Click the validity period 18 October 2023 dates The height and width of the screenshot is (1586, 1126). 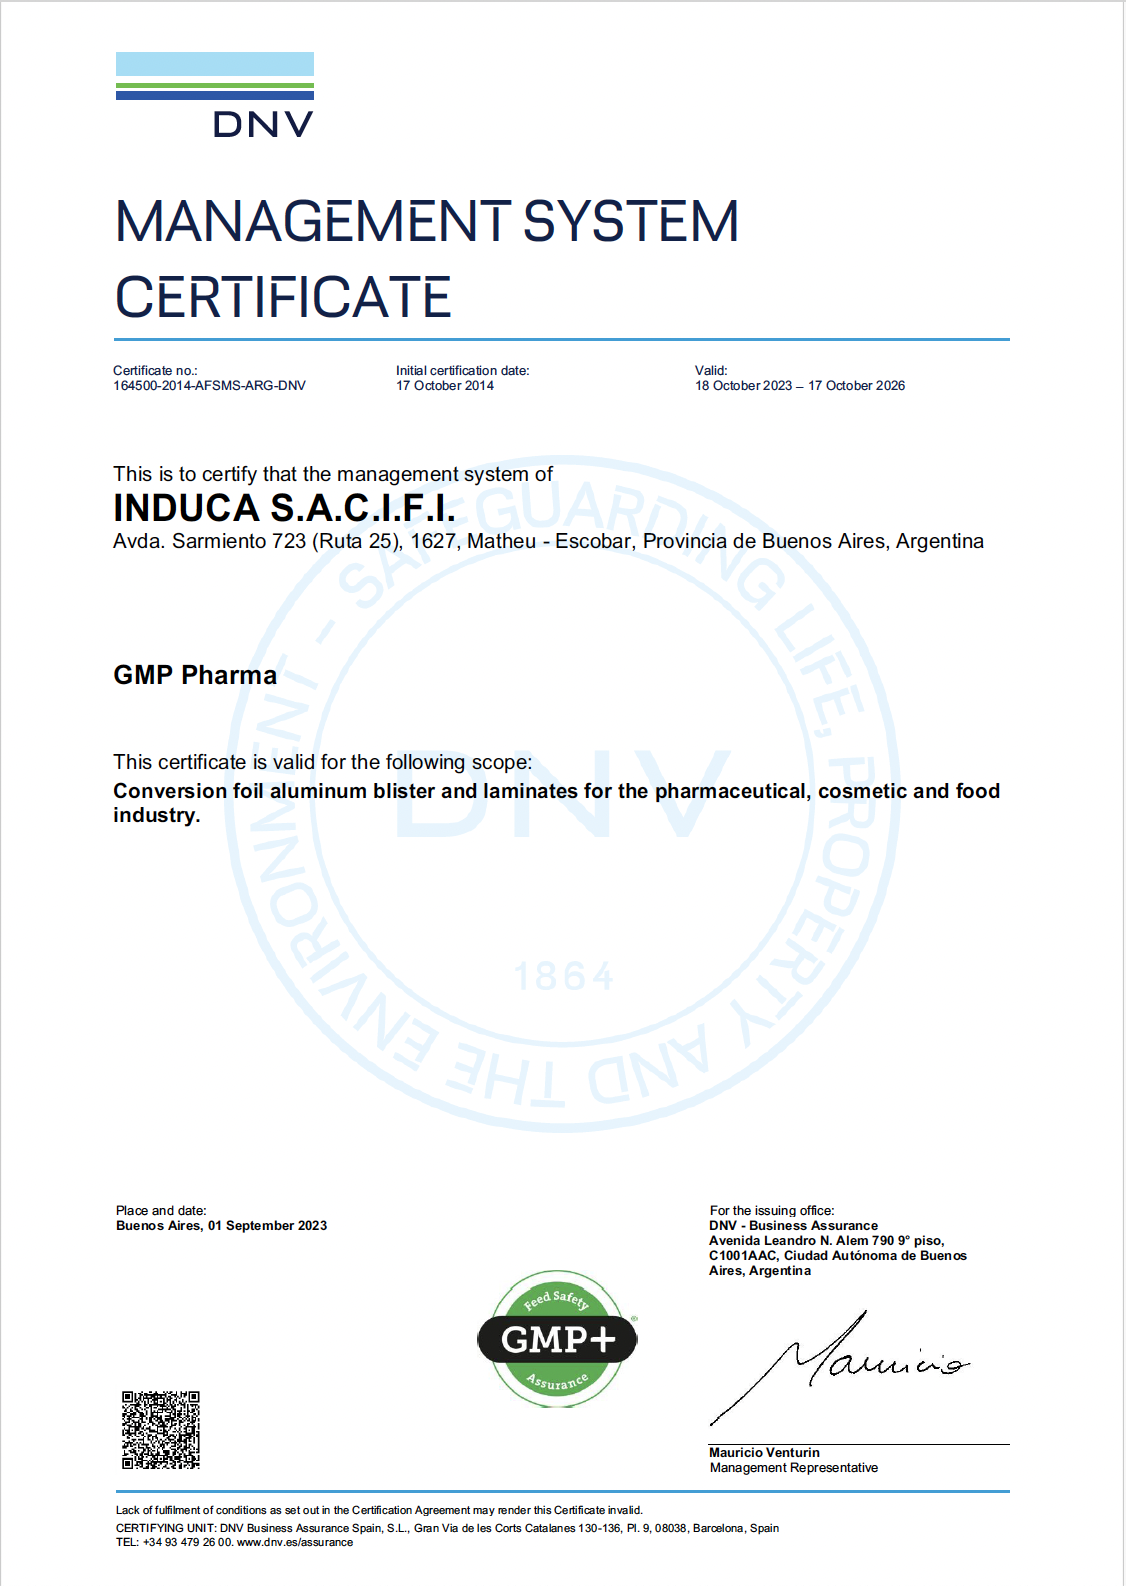799,386
